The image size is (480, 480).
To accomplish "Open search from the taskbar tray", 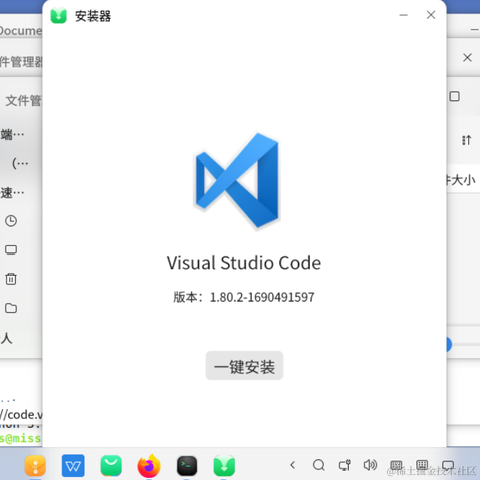I will 319,465.
